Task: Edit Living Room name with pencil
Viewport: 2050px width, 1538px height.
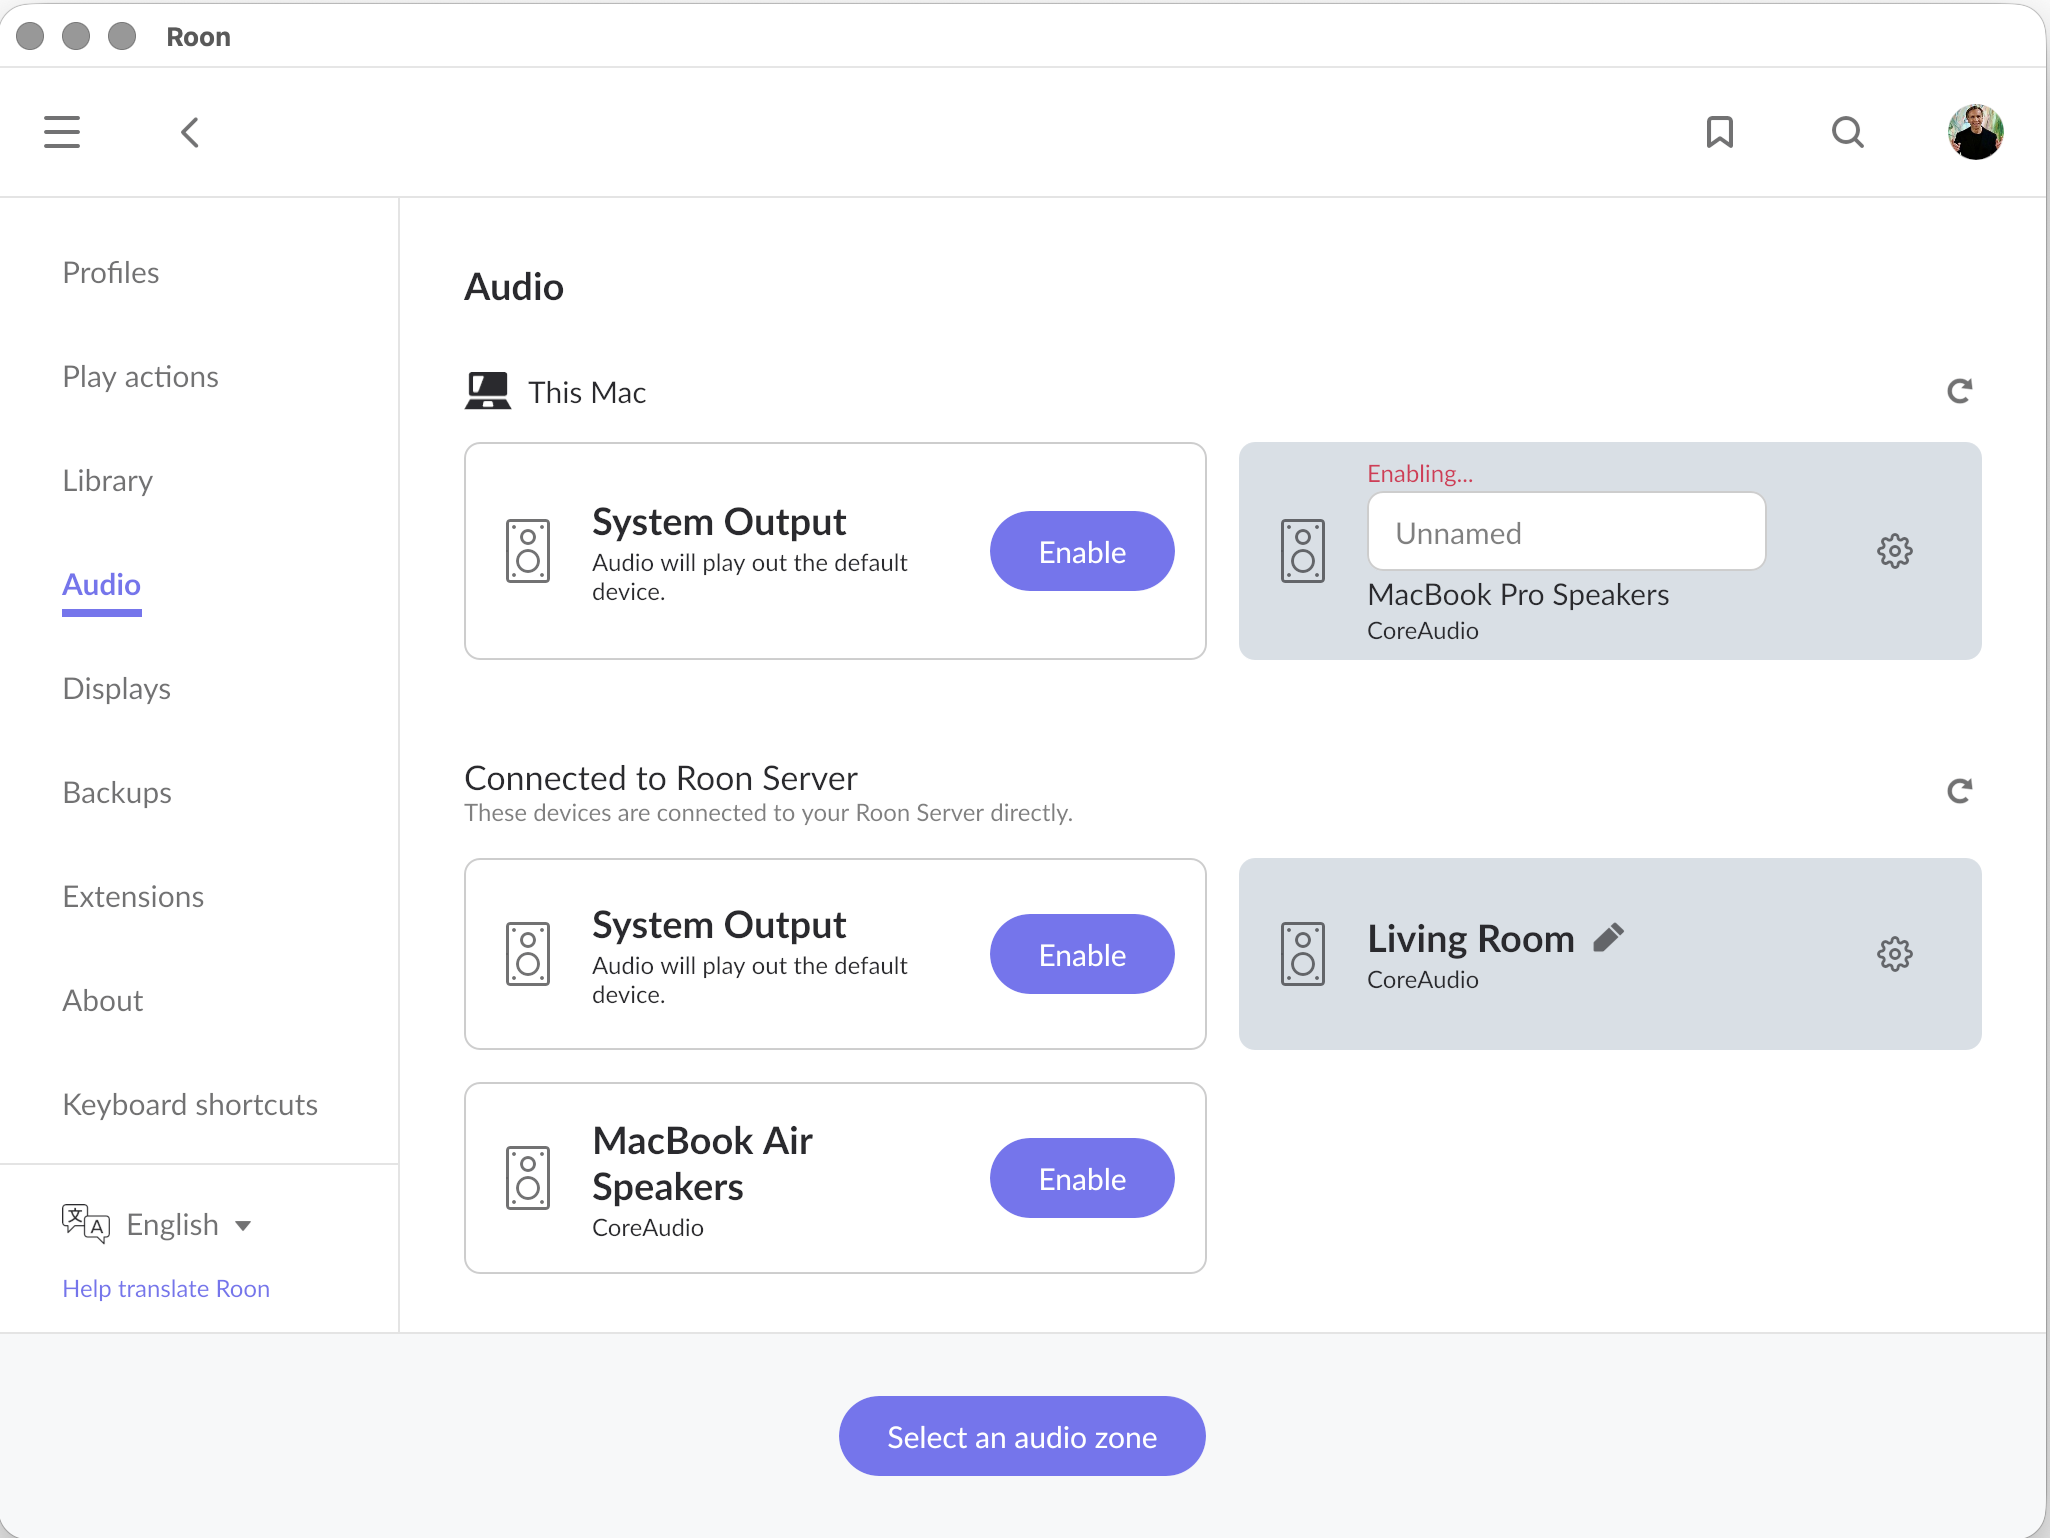Action: pyautogui.click(x=1608, y=938)
